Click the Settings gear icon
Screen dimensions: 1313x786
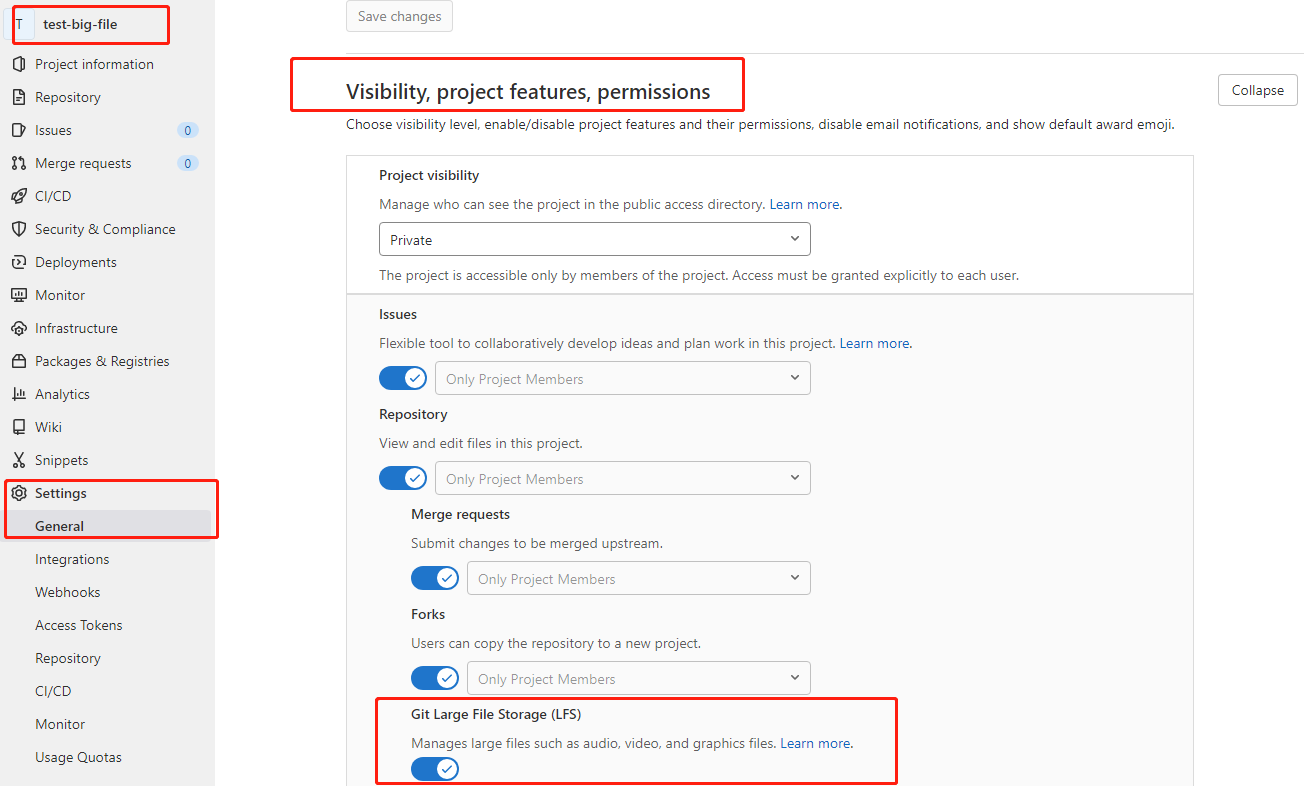point(18,493)
